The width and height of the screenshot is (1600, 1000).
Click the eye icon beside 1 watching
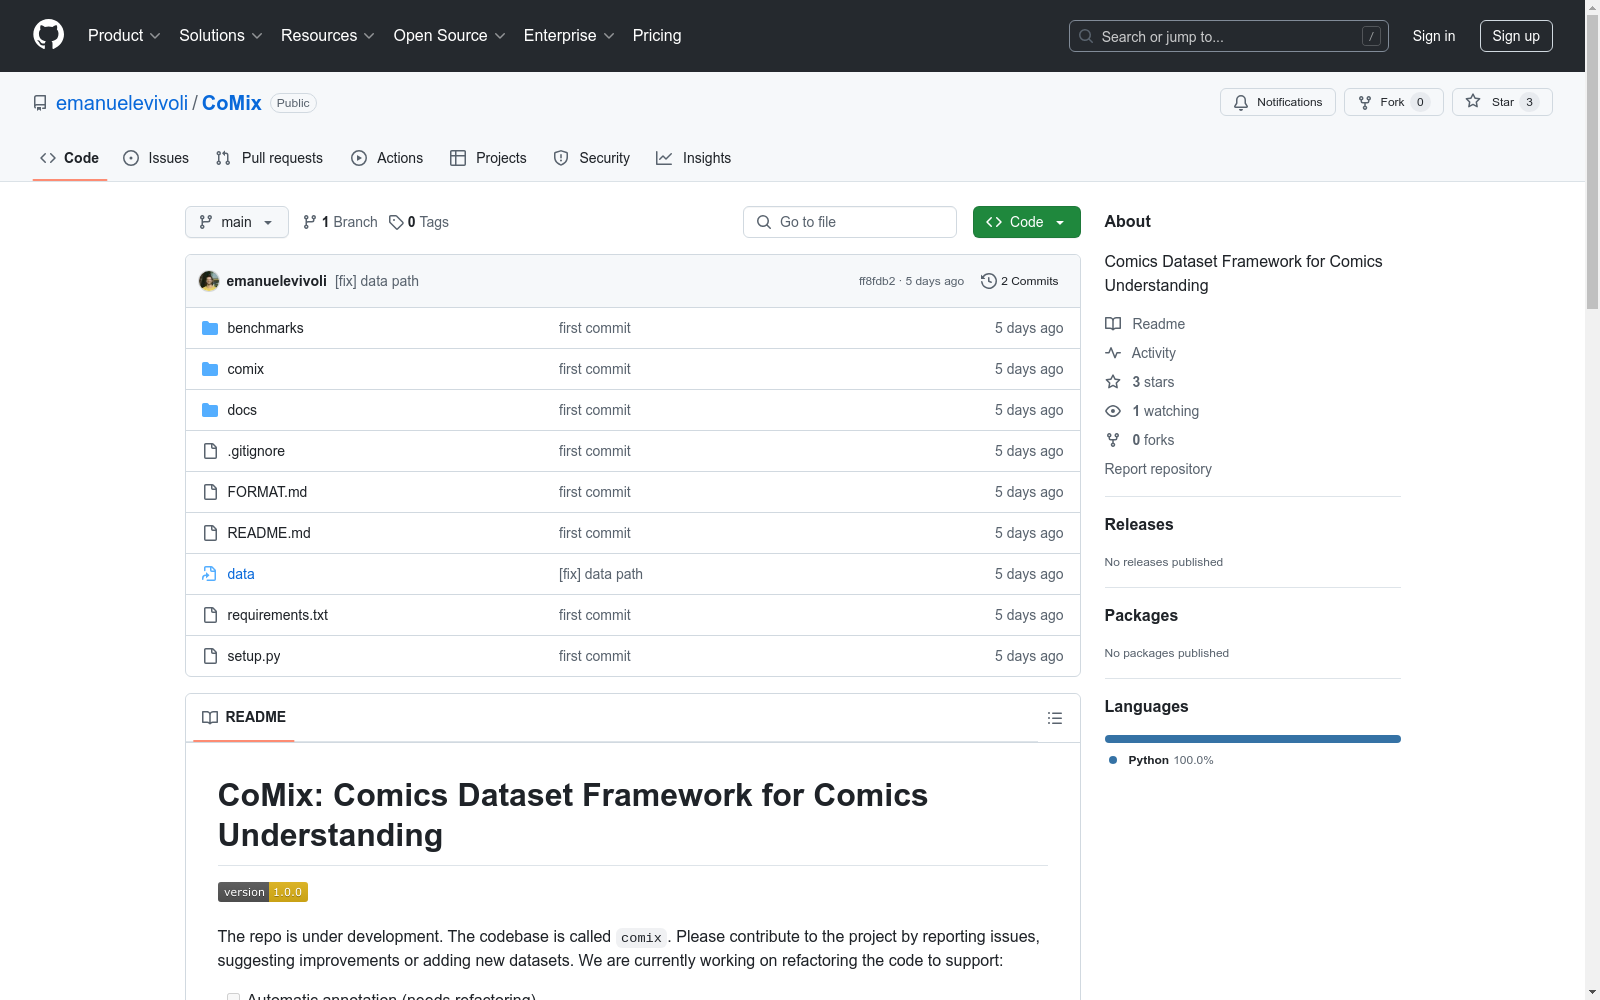(1113, 411)
